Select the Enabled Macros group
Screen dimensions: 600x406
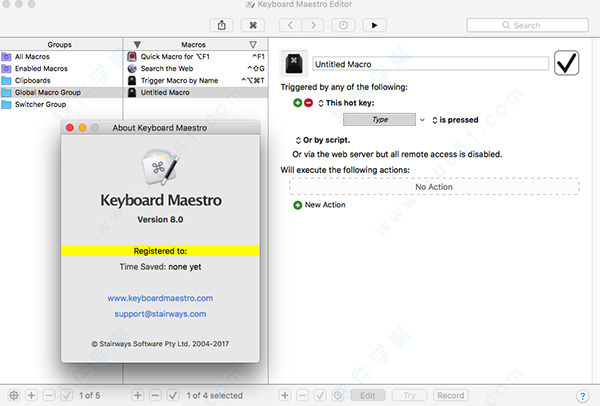[61, 68]
